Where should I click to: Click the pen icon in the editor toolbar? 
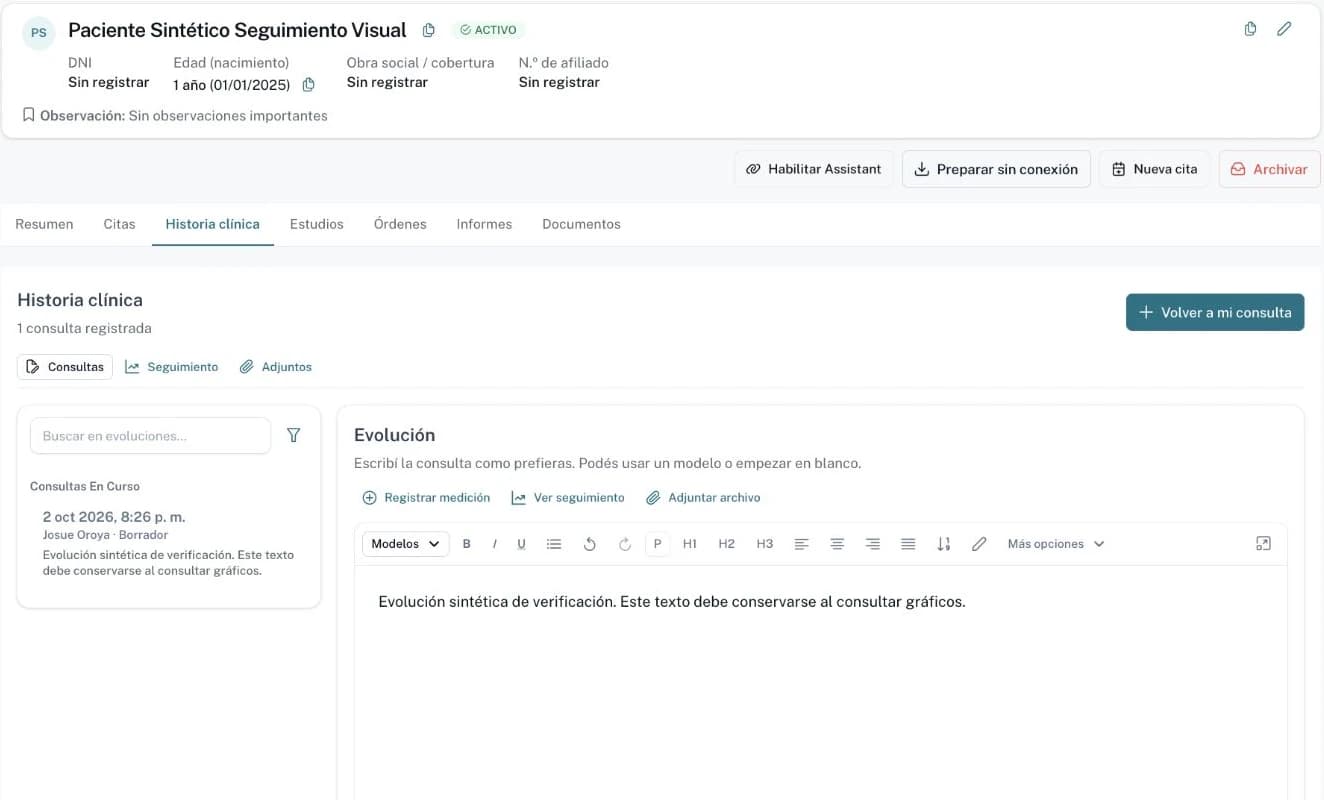979,544
